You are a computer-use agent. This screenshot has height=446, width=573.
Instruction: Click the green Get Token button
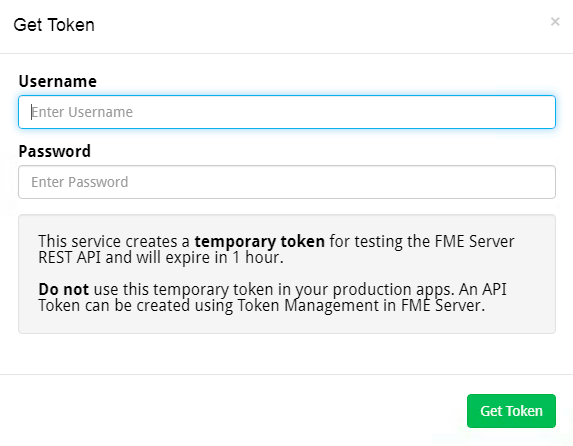tap(511, 411)
